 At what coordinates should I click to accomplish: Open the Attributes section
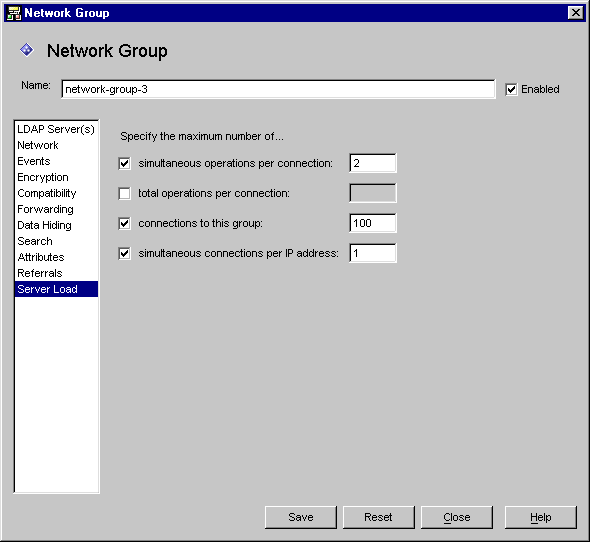click(56, 257)
